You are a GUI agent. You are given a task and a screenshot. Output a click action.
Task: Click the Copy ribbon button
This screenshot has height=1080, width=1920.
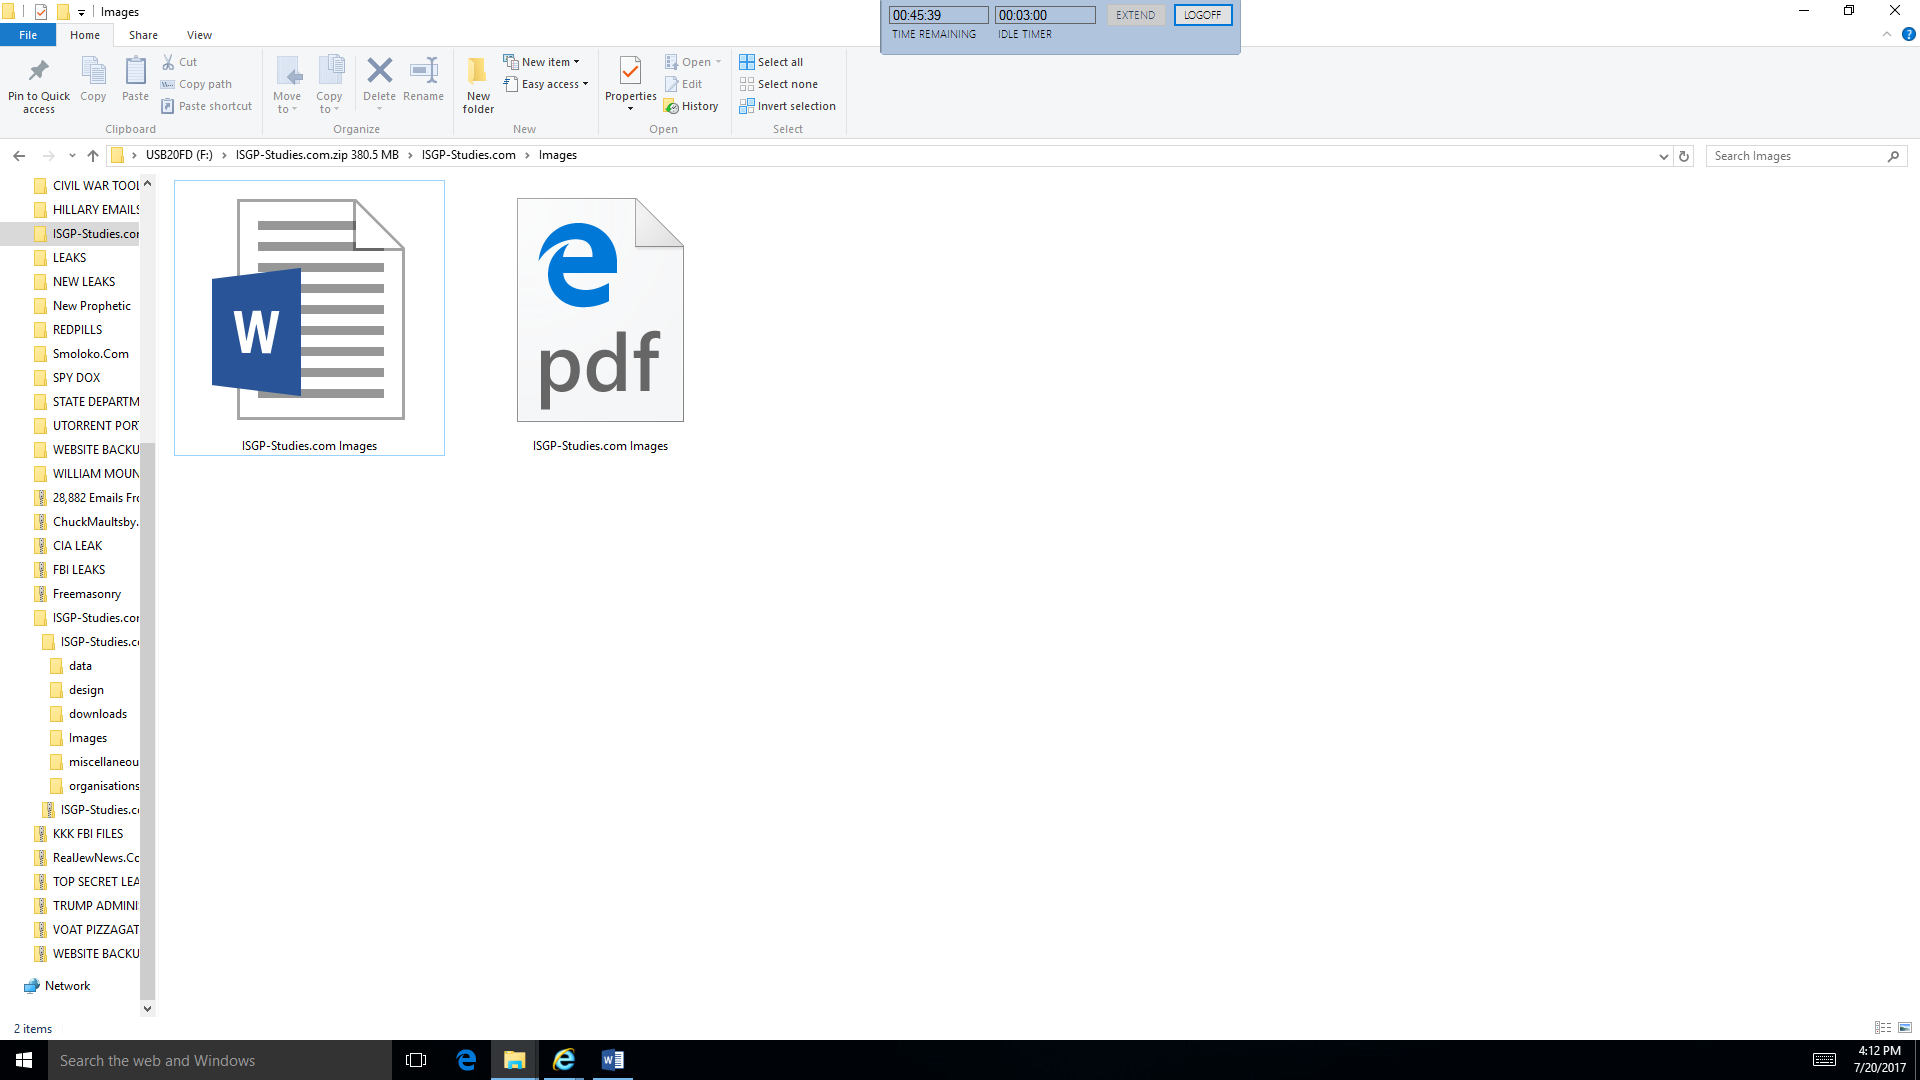click(93, 80)
